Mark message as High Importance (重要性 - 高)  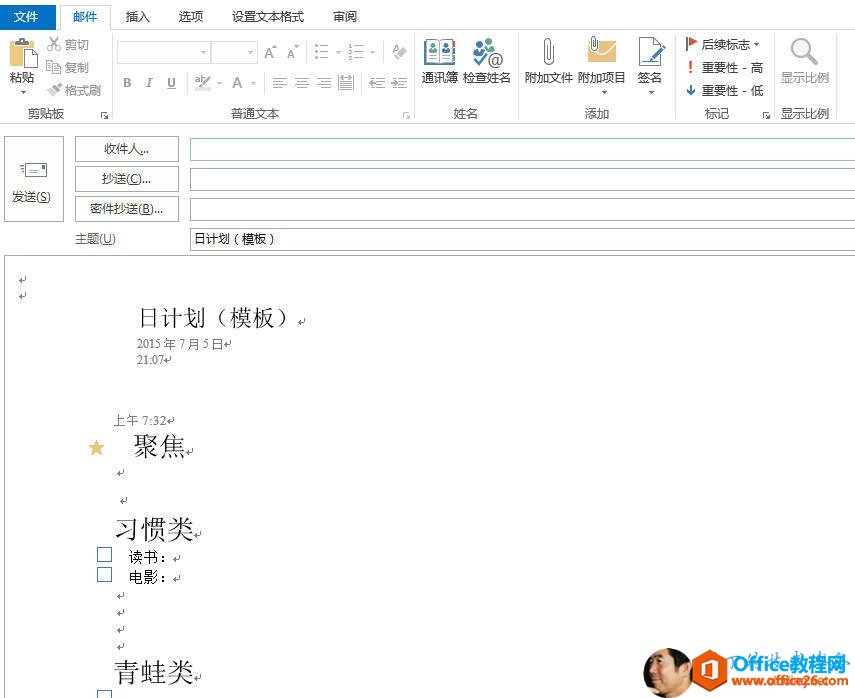[723, 67]
